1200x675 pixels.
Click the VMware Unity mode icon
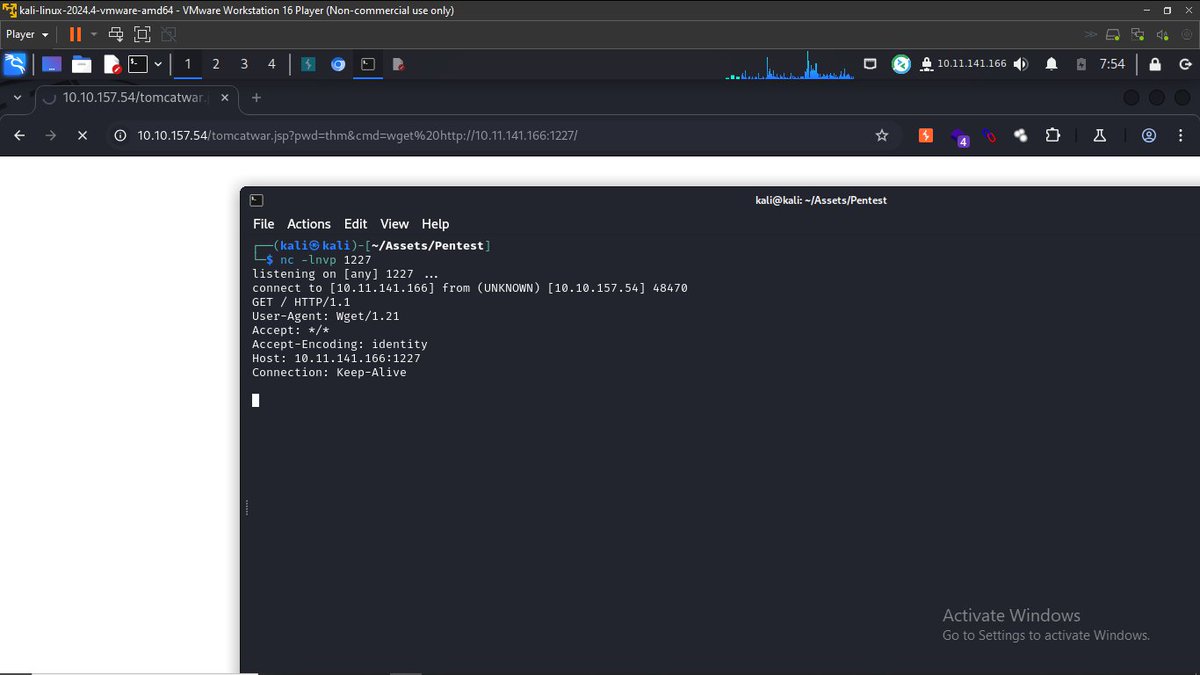click(x=167, y=34)
